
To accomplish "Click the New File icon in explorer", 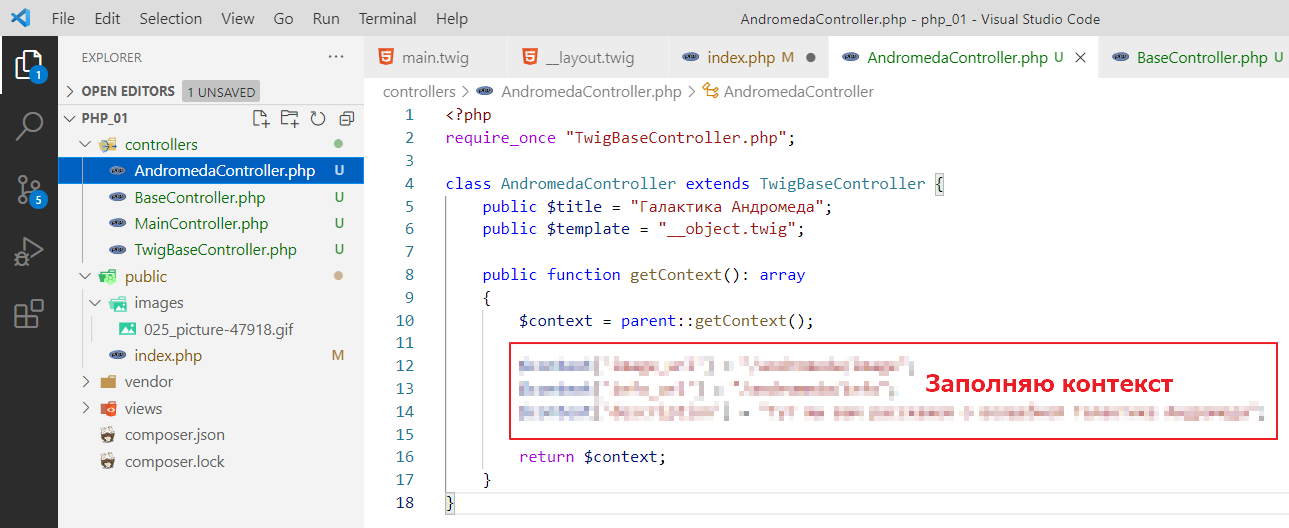I will (261, 119).
